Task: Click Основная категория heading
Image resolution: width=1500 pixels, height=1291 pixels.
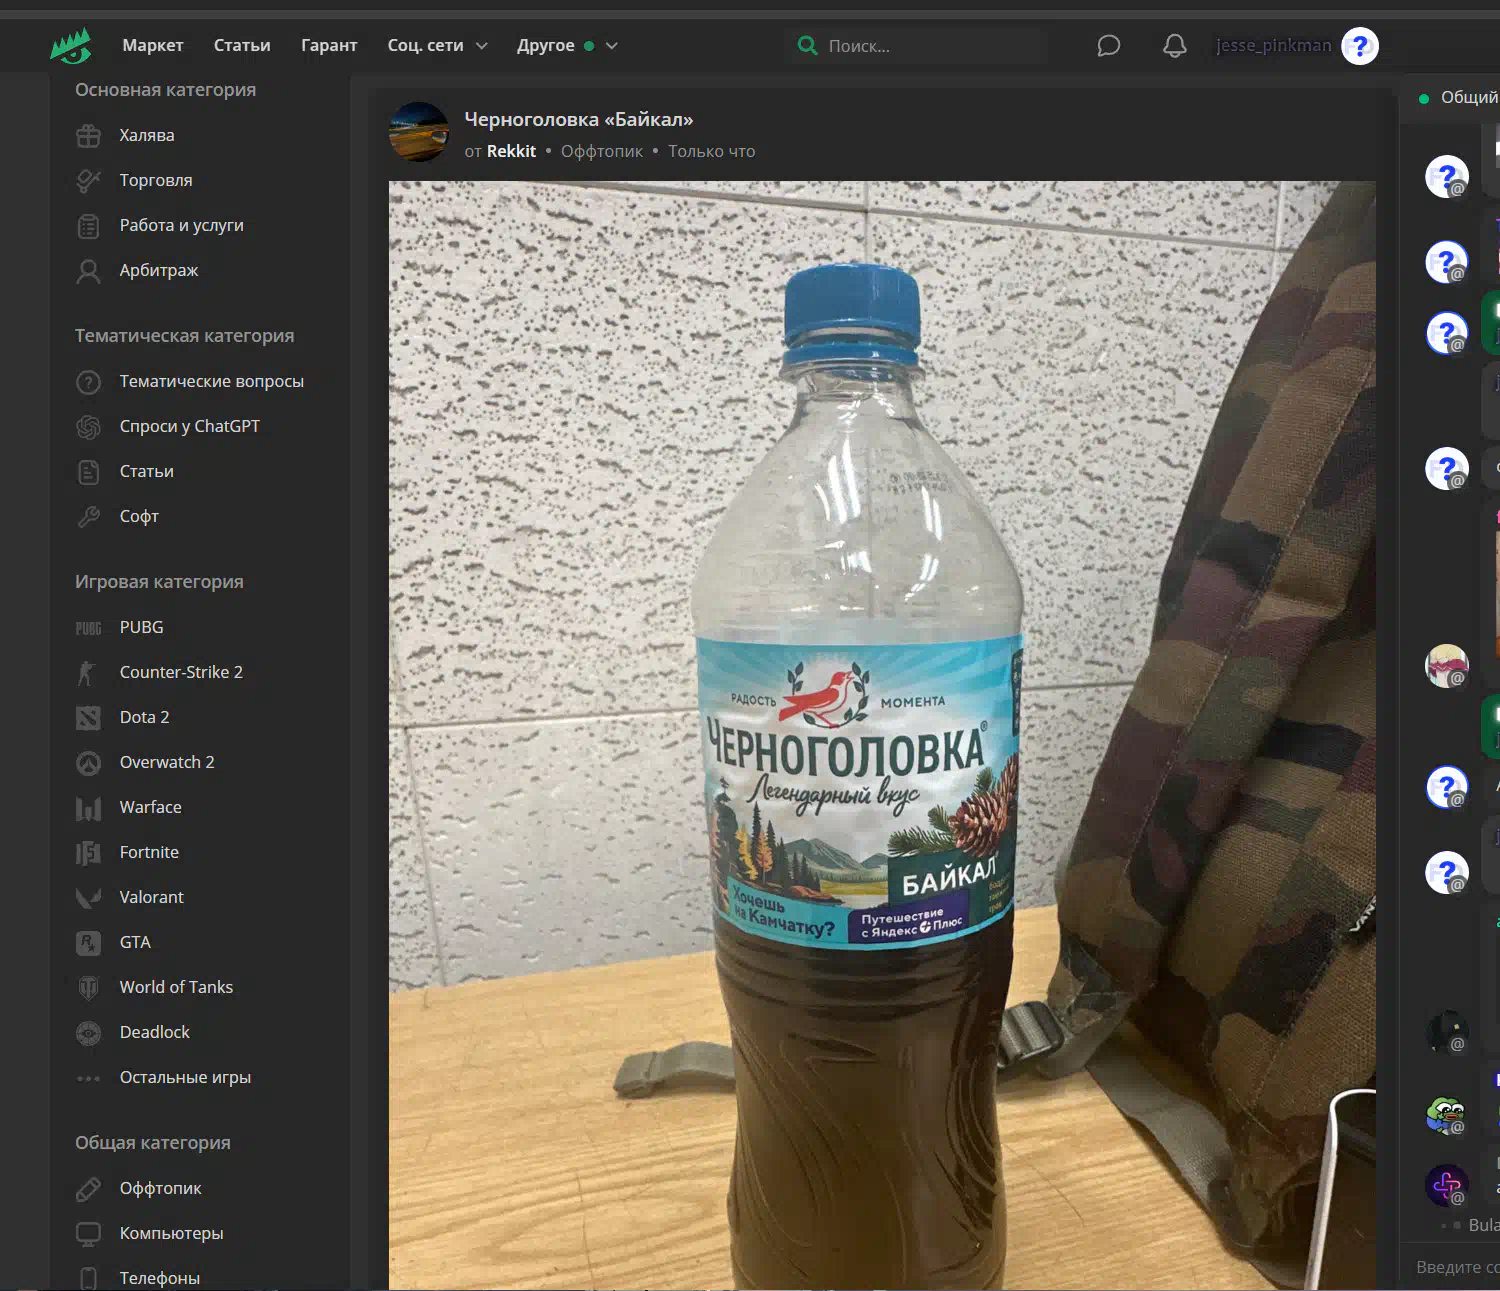Action: pos(165,90)
